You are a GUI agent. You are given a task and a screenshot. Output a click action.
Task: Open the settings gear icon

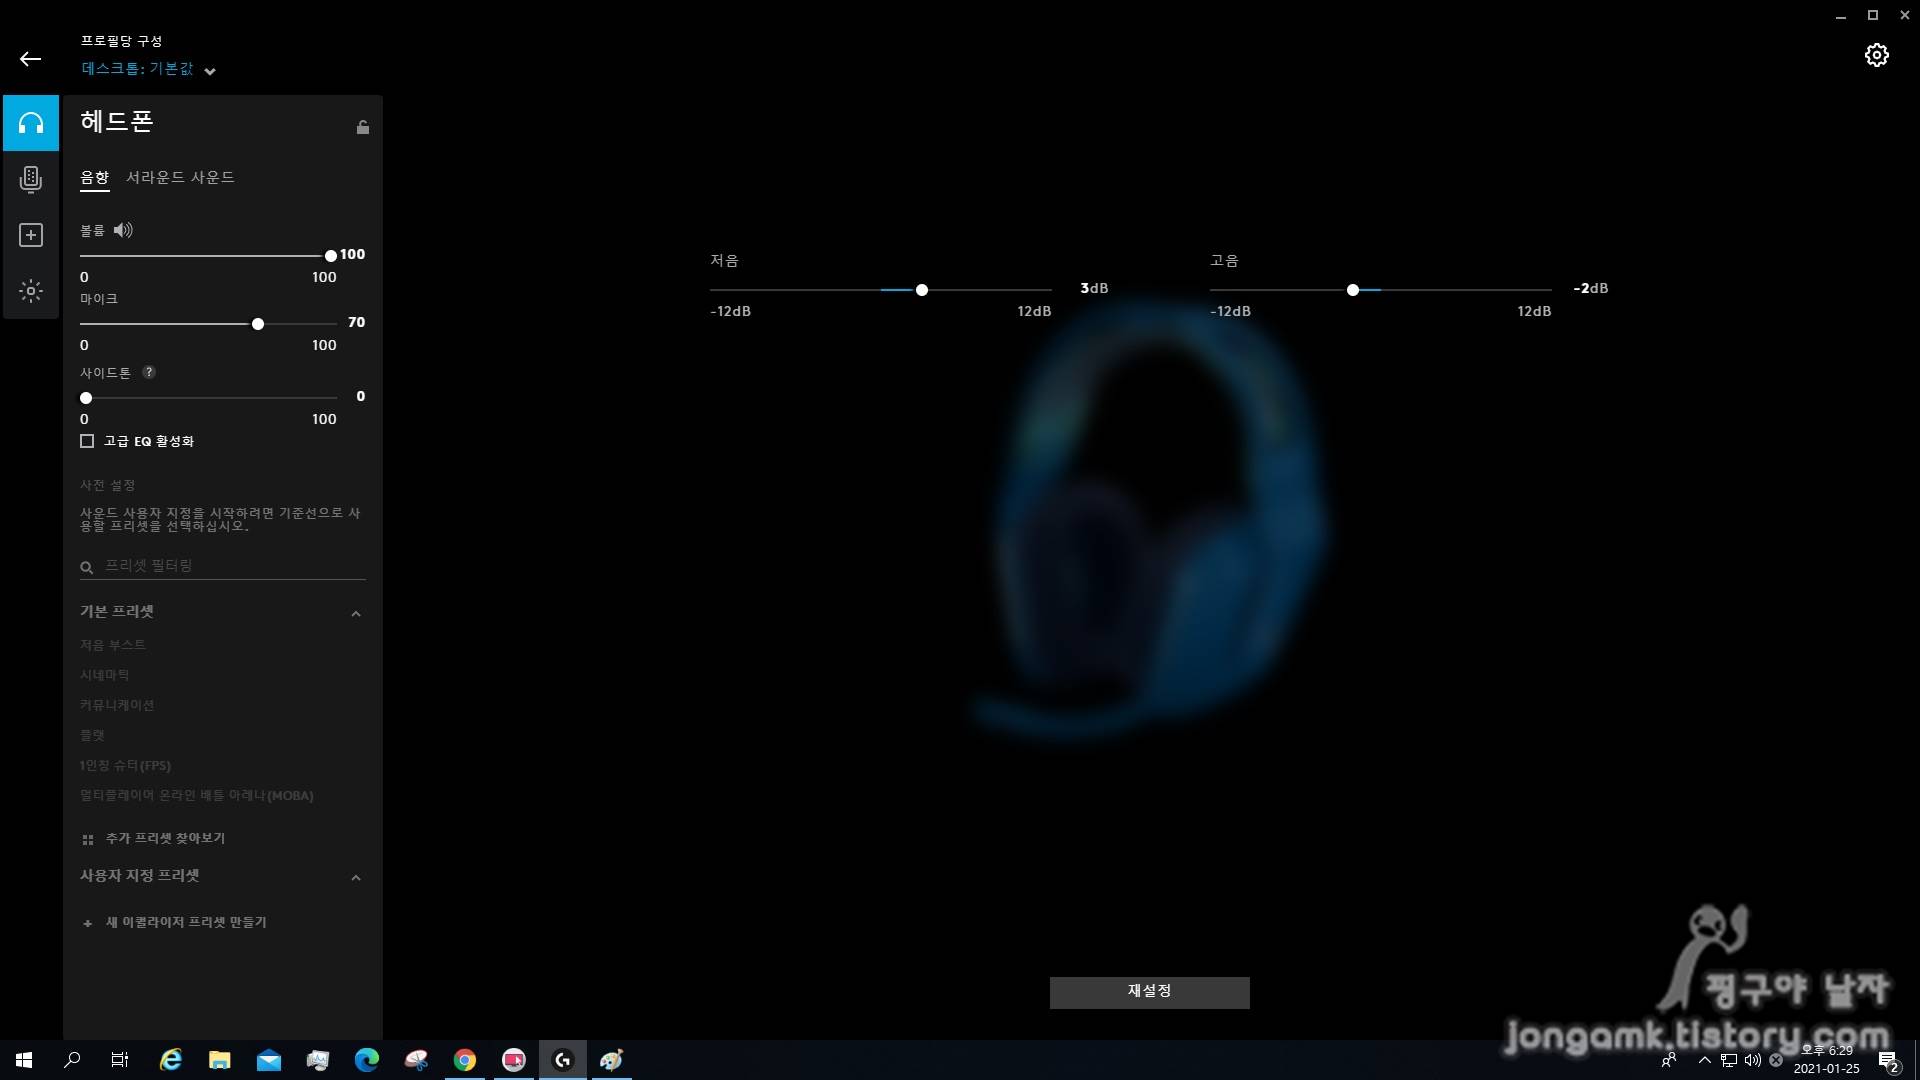1876,55
